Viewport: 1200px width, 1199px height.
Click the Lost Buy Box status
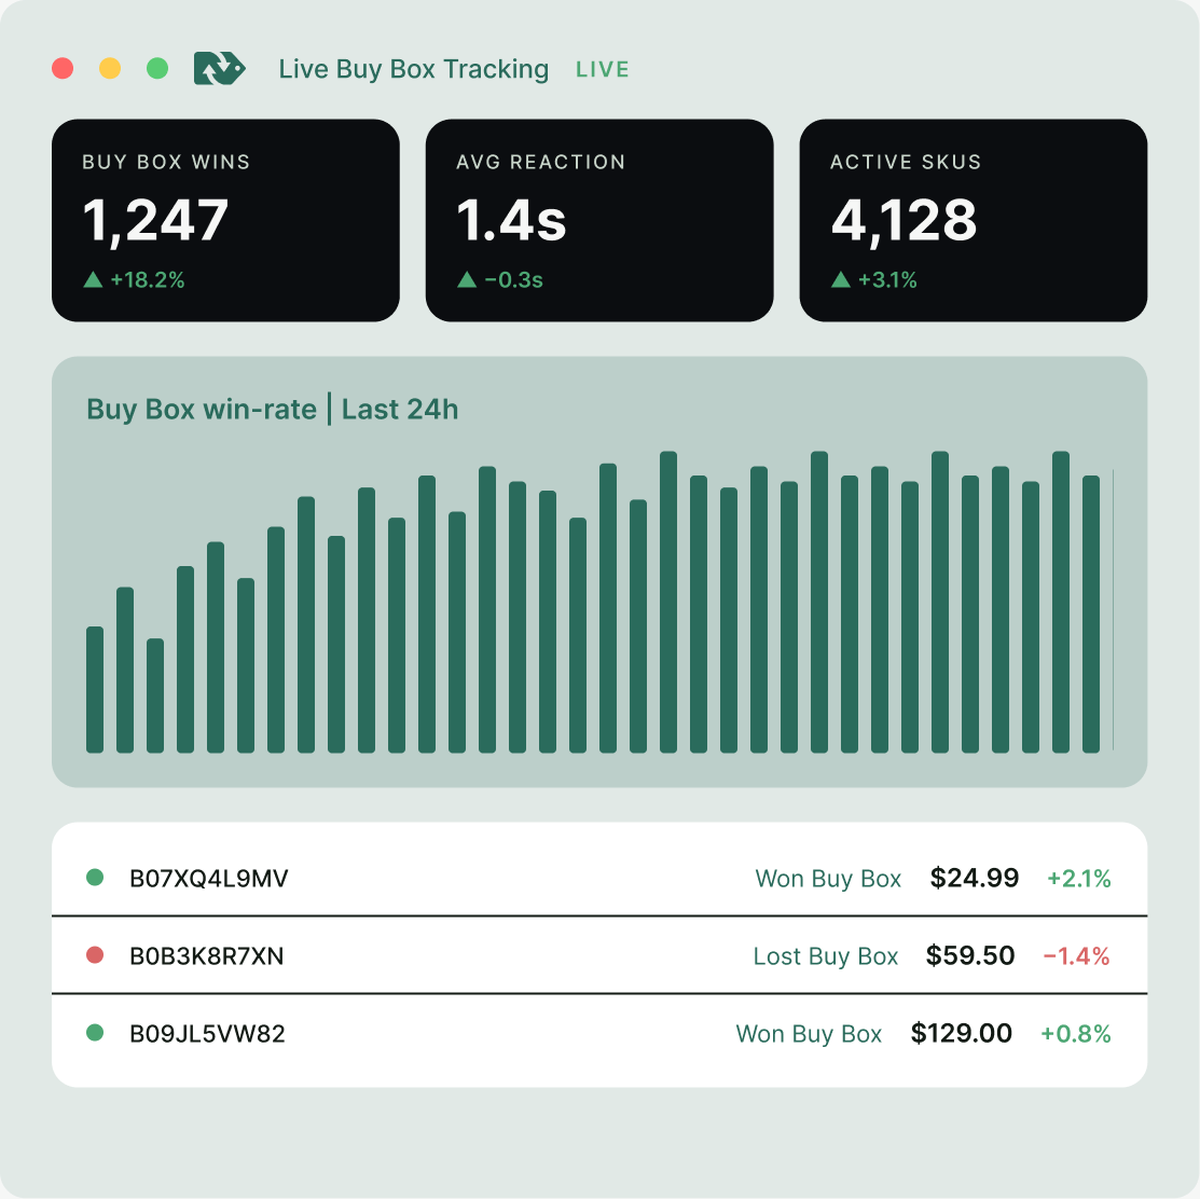(x=826, y=956)
